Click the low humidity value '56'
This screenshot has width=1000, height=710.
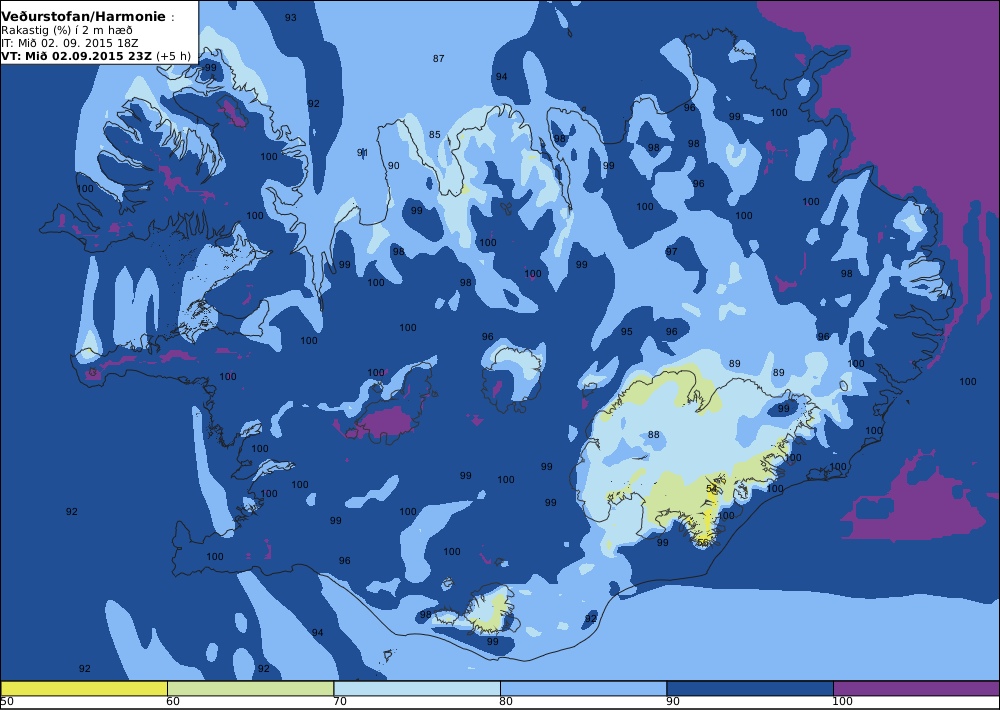pos(702,542)
